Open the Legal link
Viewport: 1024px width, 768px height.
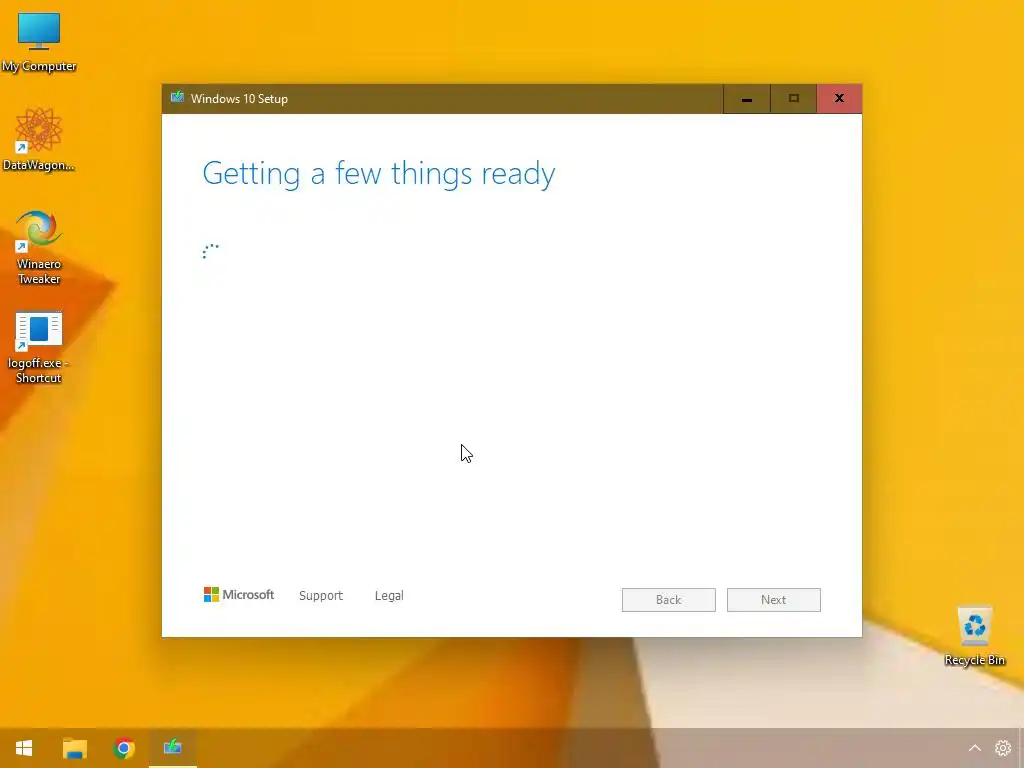[x=389, y=596]
